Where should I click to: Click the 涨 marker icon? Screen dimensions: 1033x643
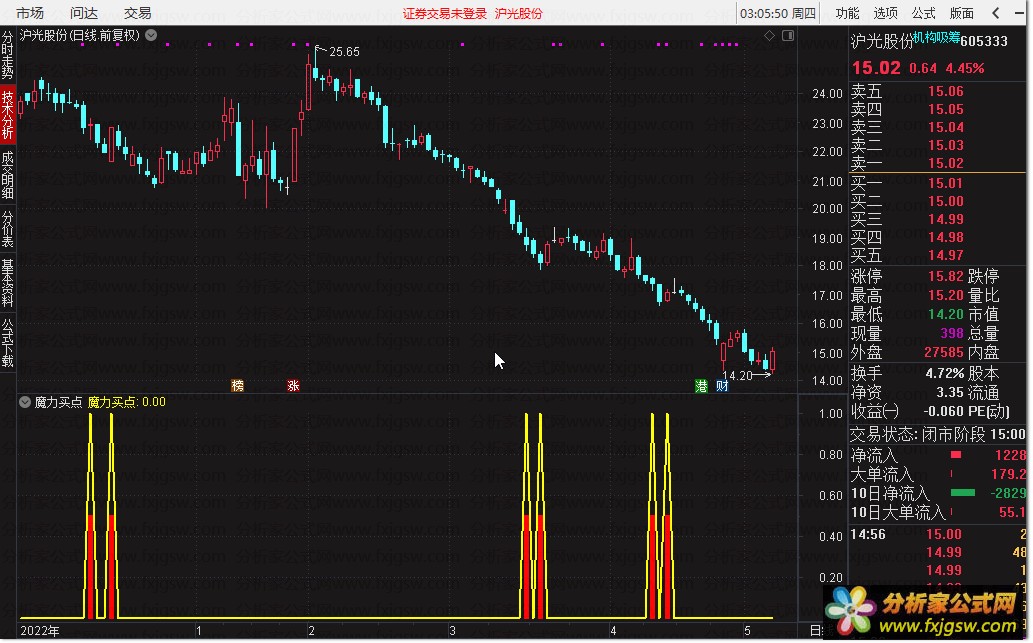293,385
